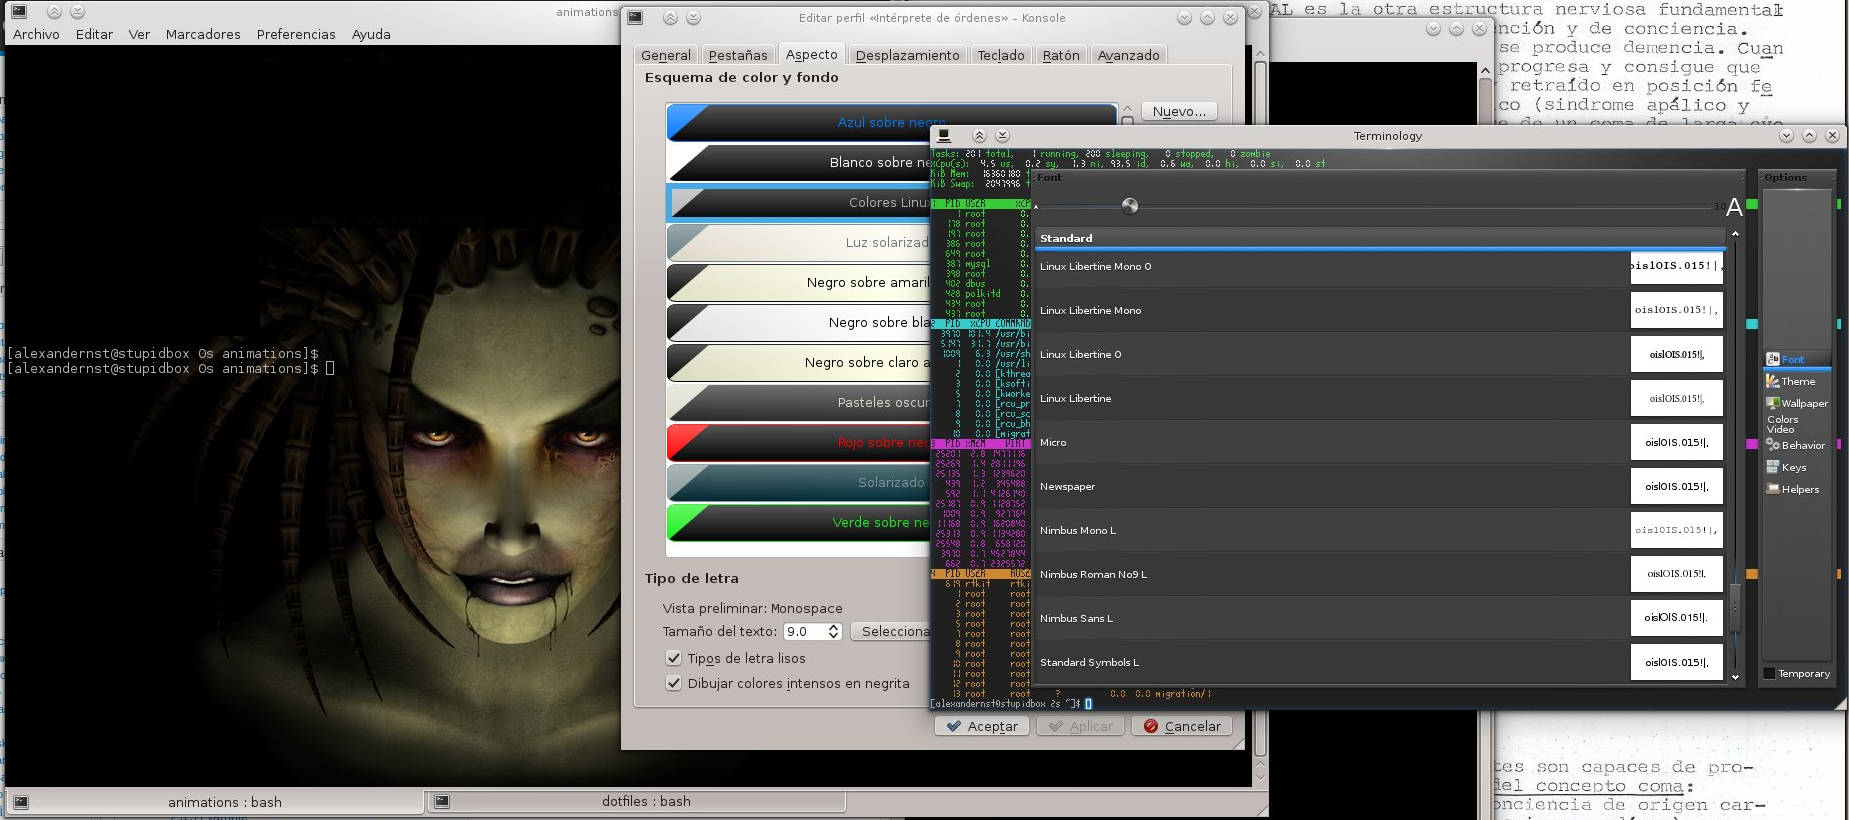
Task: Click the Aceptar button
Action: [982, 726]
